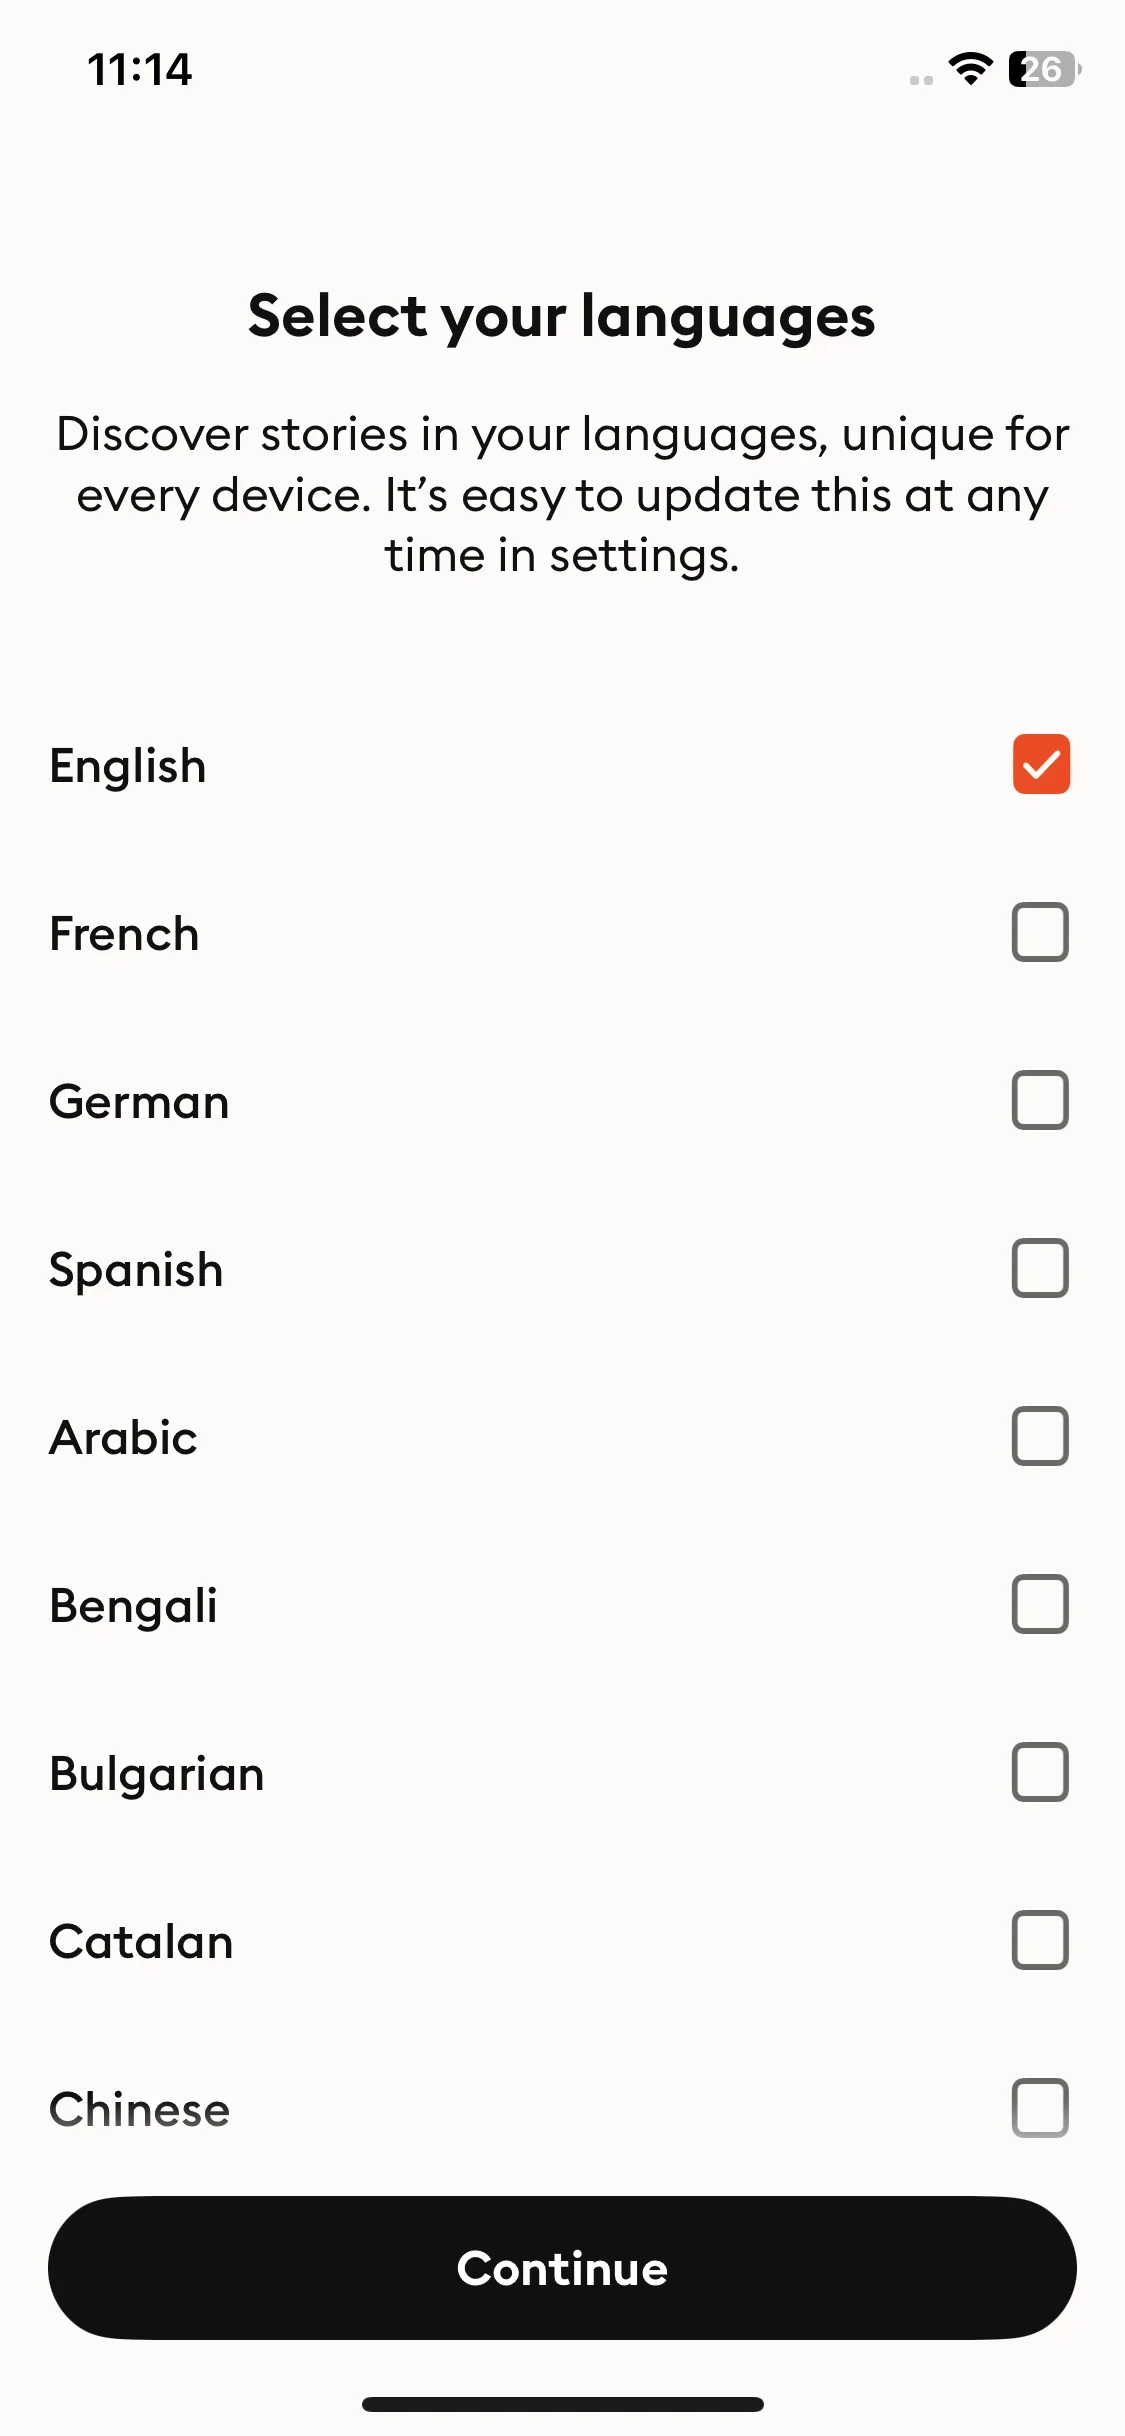Select the Arabic checkbox
The width and height of the screenshot is (1125, 2436).
[1041, 1437]
